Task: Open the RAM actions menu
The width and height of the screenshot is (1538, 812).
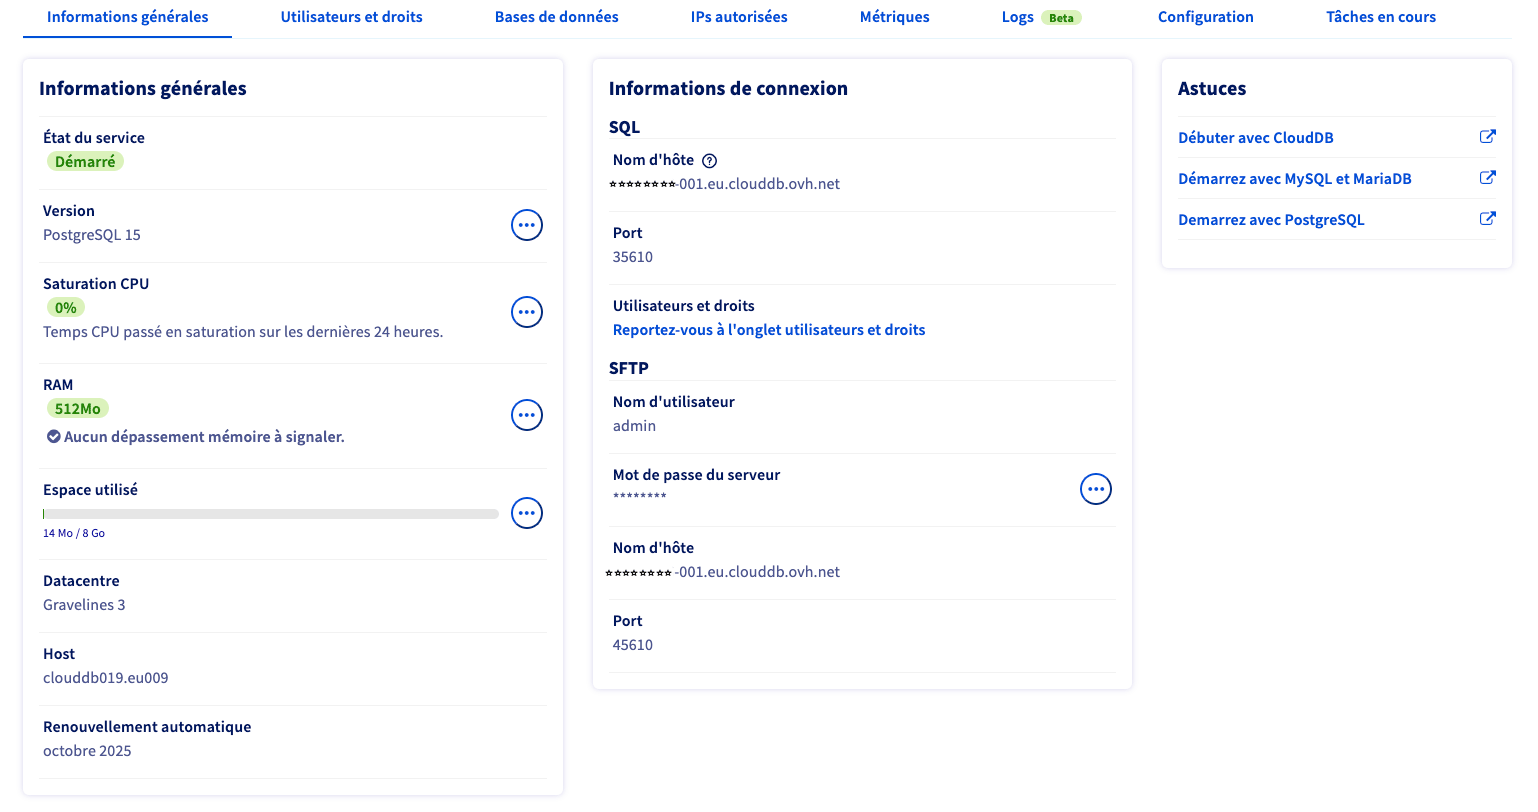Action: click(x=527, y=414)
